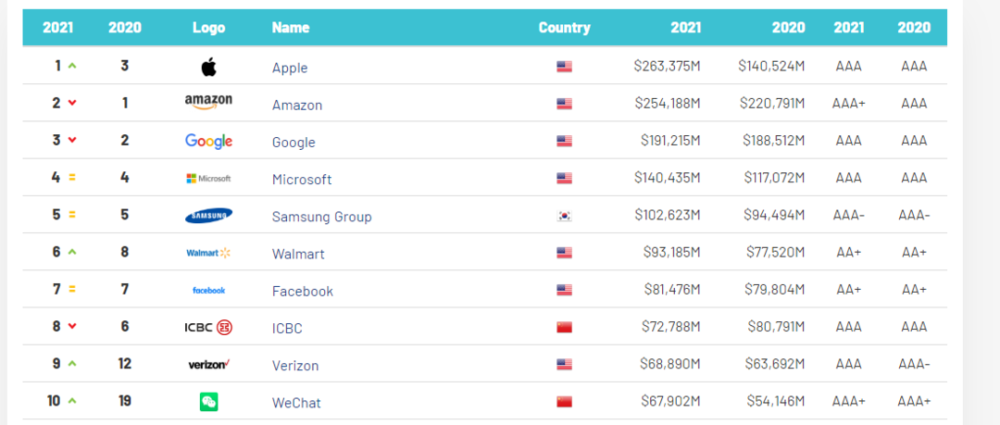Click Amazon's 2021 value $254,188M
1000x425 pixels.
pyautogui.click(x=667, y=104)
